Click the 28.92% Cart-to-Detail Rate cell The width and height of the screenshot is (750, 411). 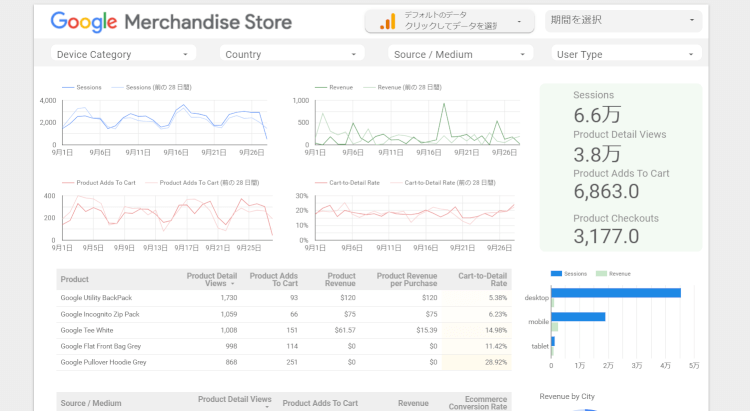496,362
